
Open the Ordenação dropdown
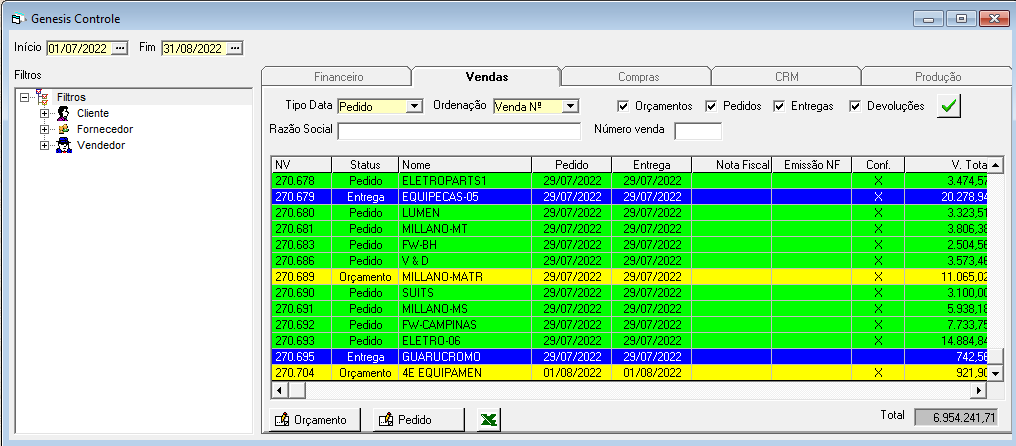tap(570, 106)
